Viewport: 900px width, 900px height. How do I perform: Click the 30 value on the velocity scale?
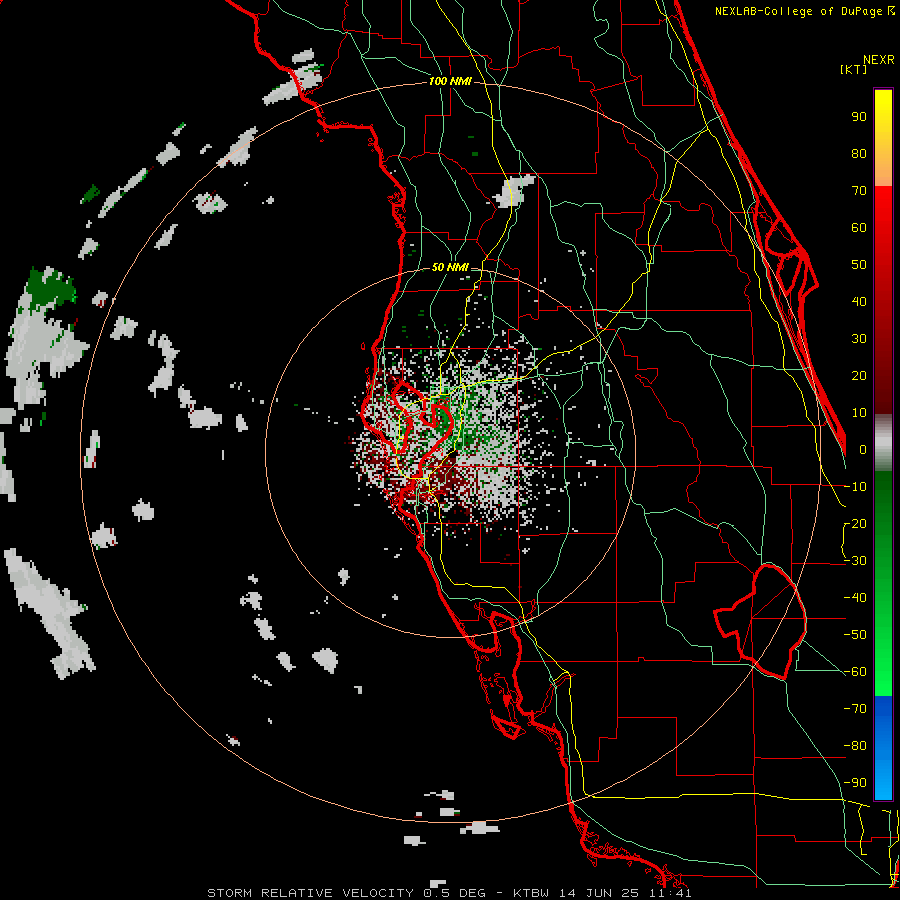point(859,339)
